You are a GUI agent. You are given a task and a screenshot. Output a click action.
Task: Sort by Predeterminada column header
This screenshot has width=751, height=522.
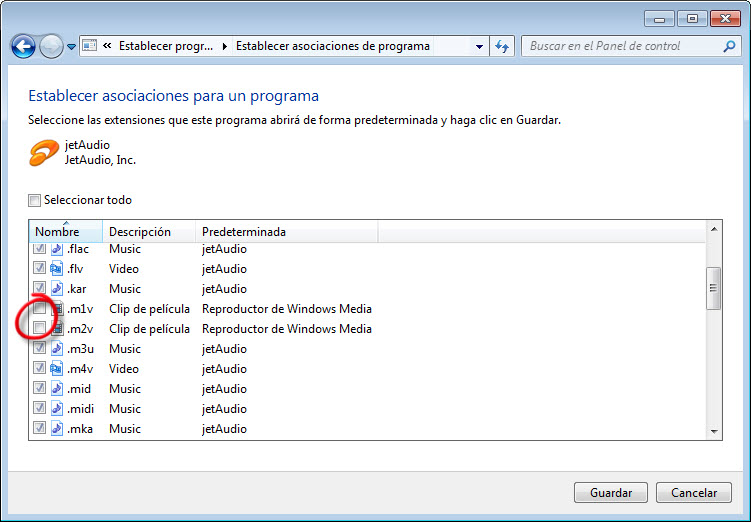click(286, 232)
